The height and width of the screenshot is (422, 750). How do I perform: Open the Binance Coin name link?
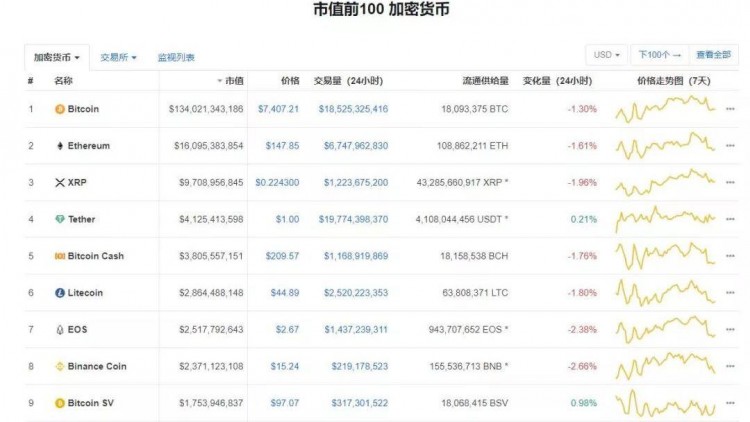tap(97, 366)
